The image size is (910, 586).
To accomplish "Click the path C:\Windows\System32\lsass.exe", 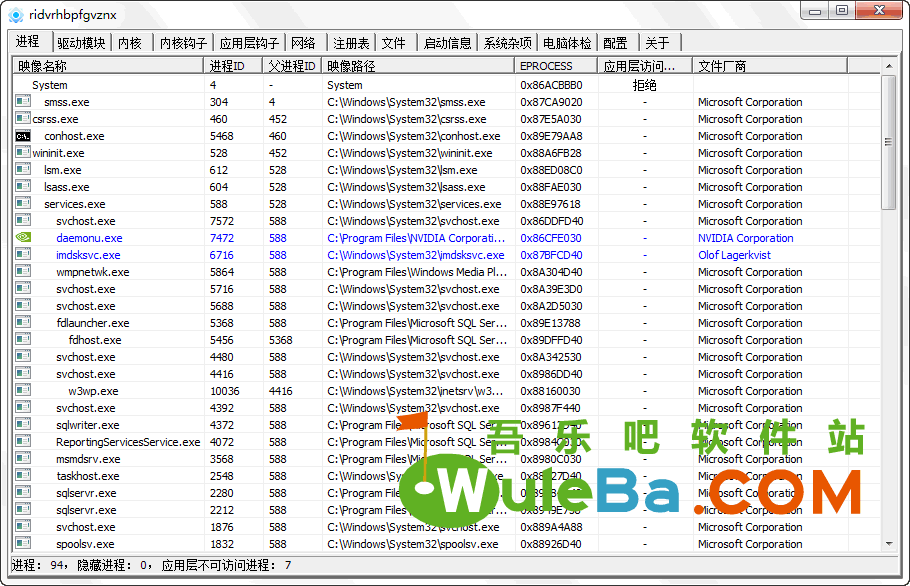I will (406, 187).
